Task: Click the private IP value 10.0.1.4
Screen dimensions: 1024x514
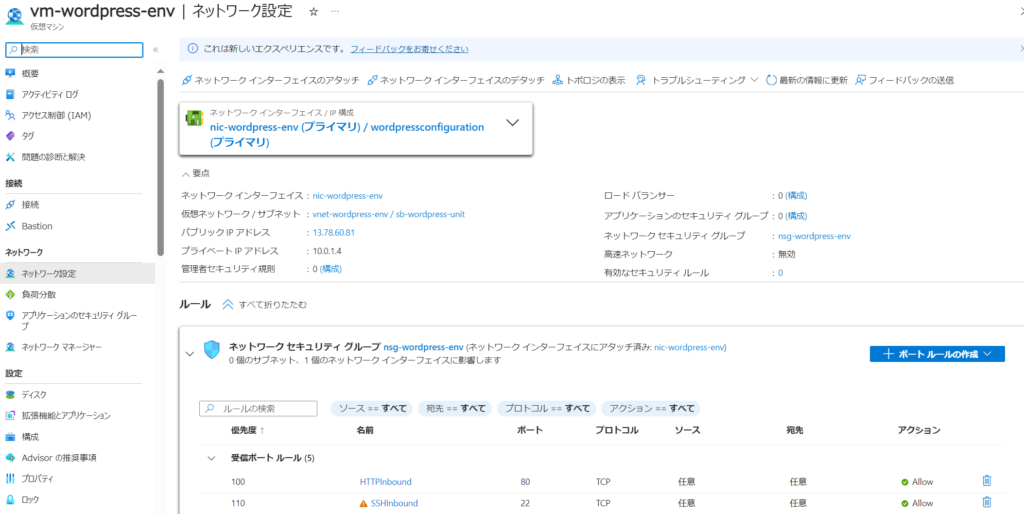Action: pyautogui.click(x=328, y=251)
